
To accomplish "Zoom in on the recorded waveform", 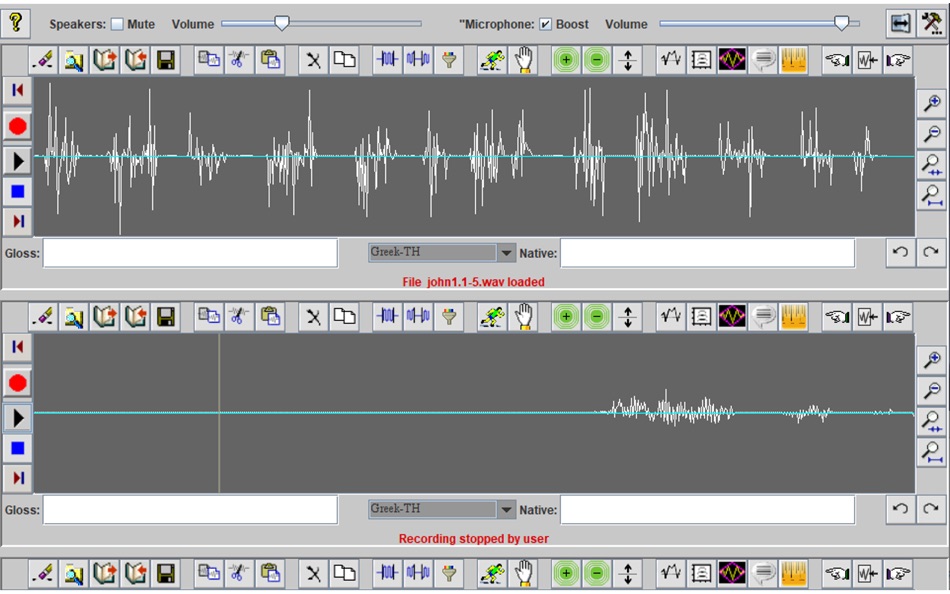I will click(931, 360).
